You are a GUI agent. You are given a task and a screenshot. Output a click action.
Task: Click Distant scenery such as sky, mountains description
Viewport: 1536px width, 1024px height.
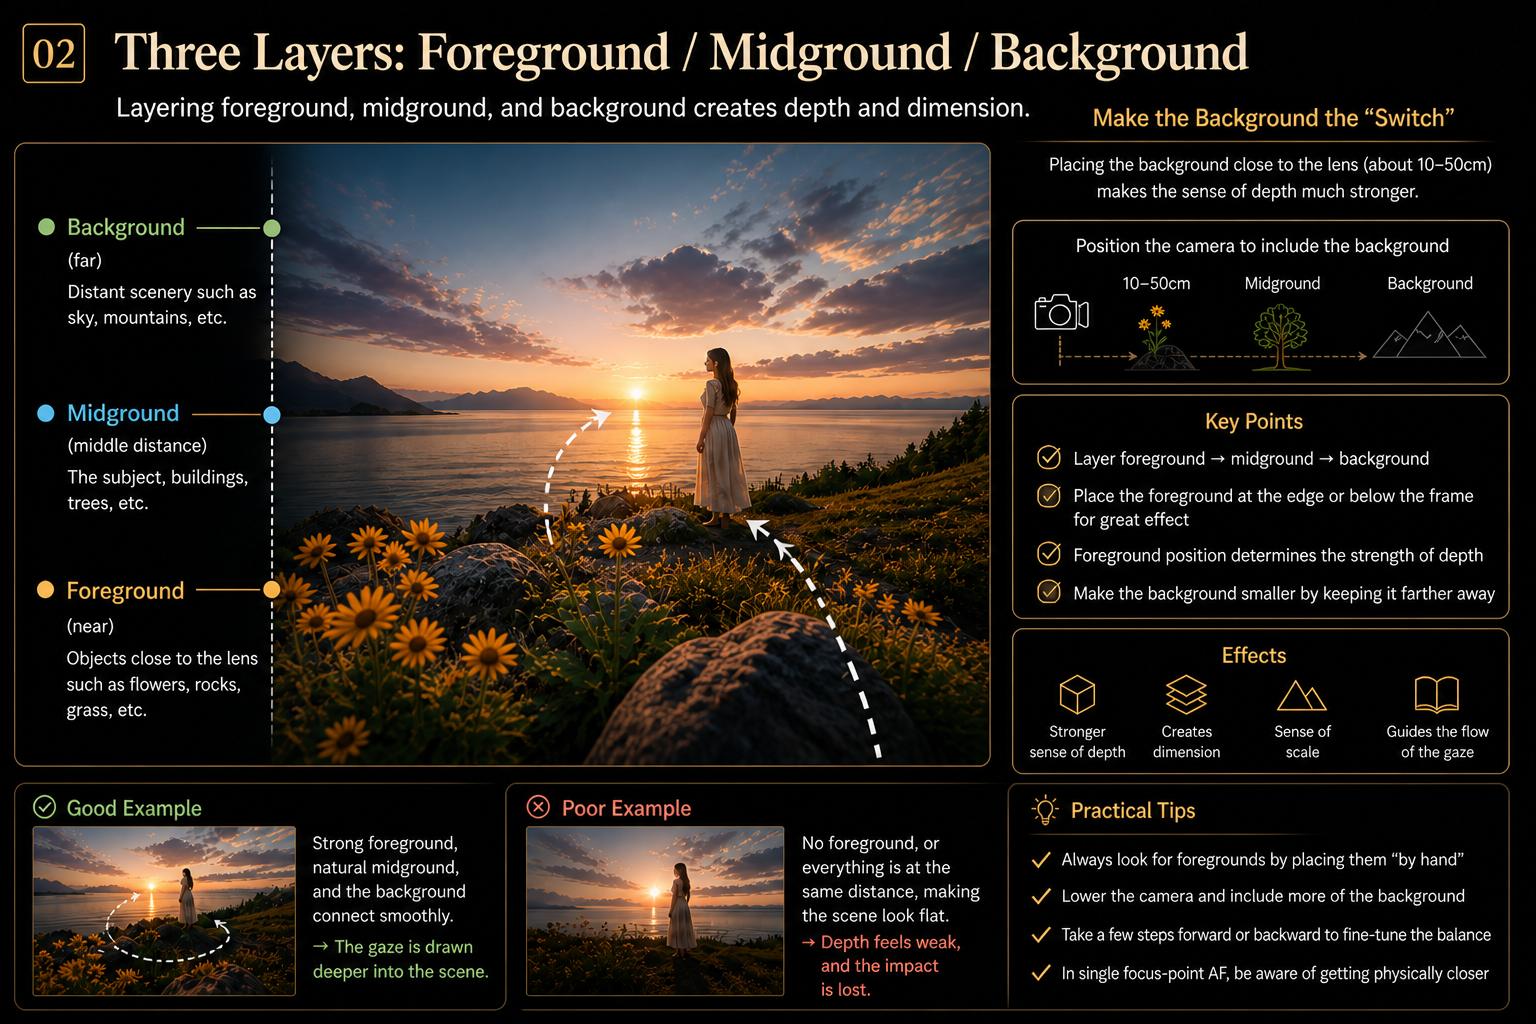click(x=161, y=305)
